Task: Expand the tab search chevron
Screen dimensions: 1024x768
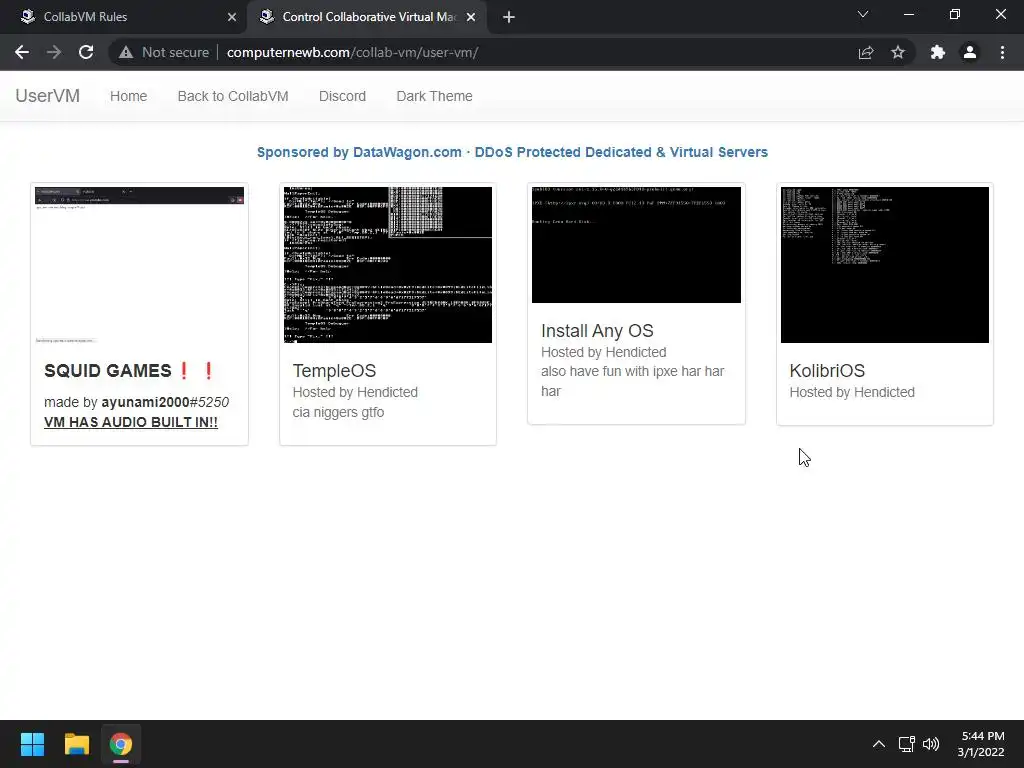Action: 863,14
